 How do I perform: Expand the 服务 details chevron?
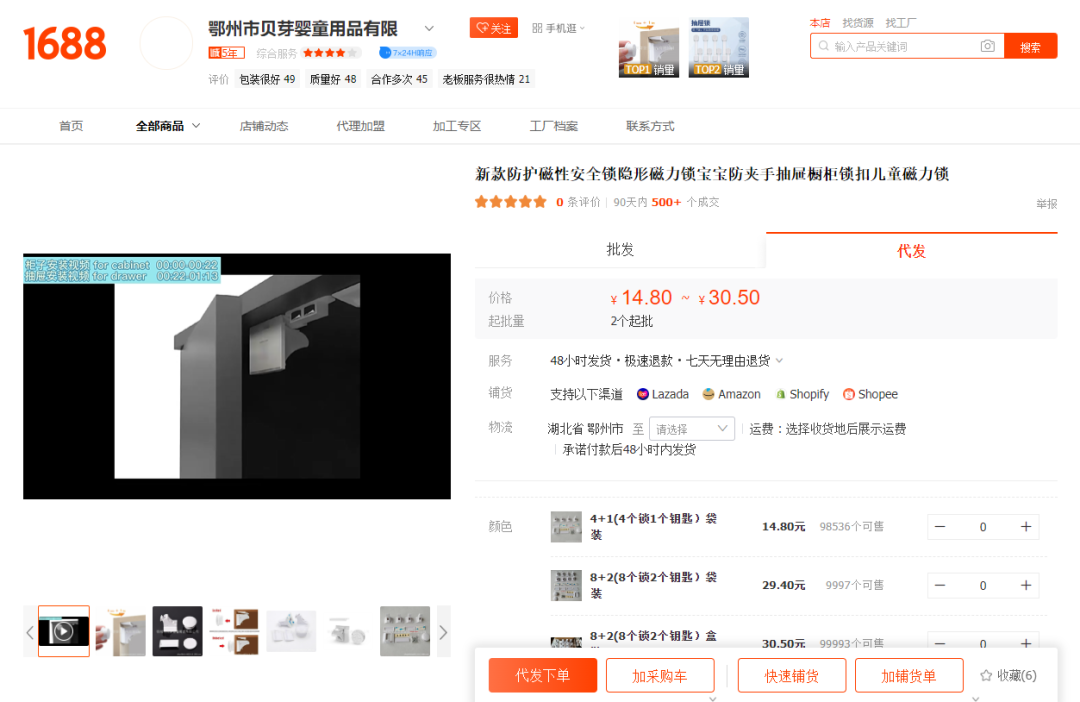(x=780, y=360)
